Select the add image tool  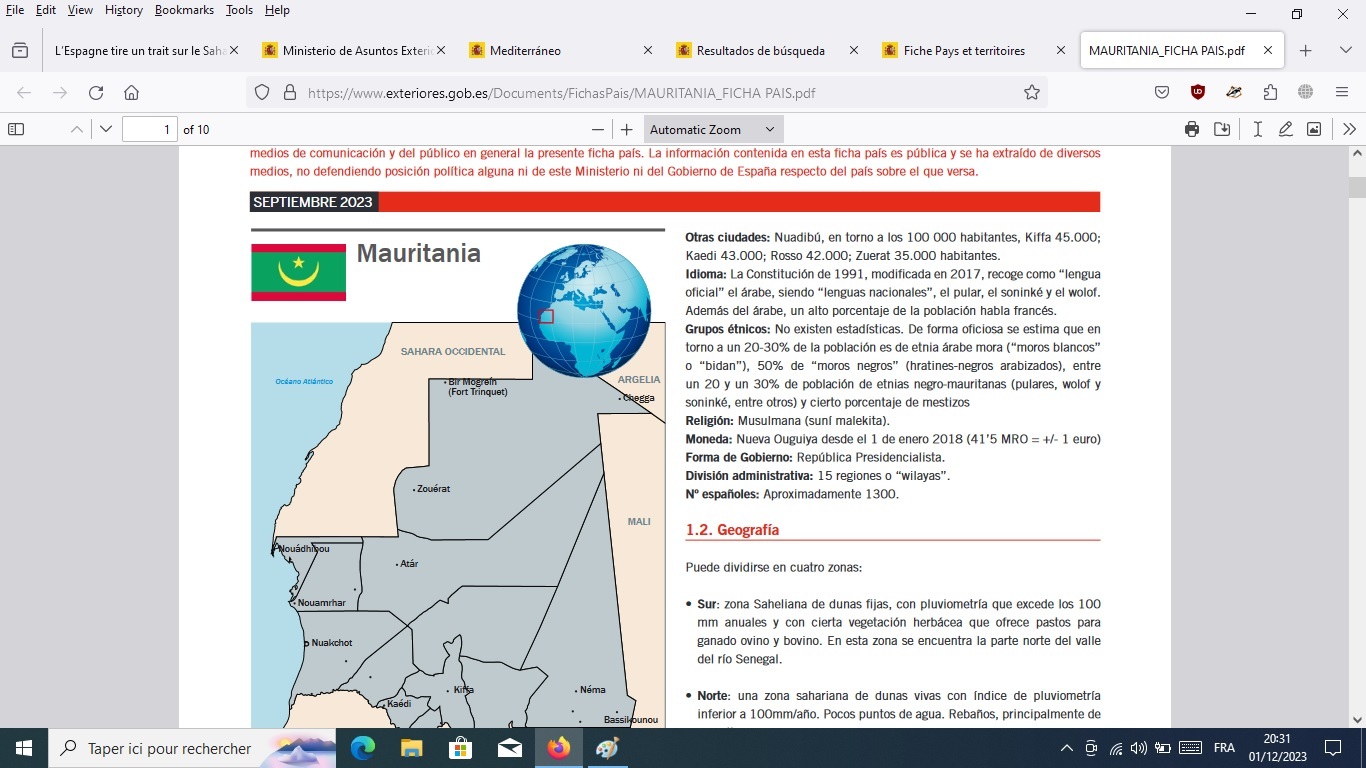click(x=1314, y=129)
